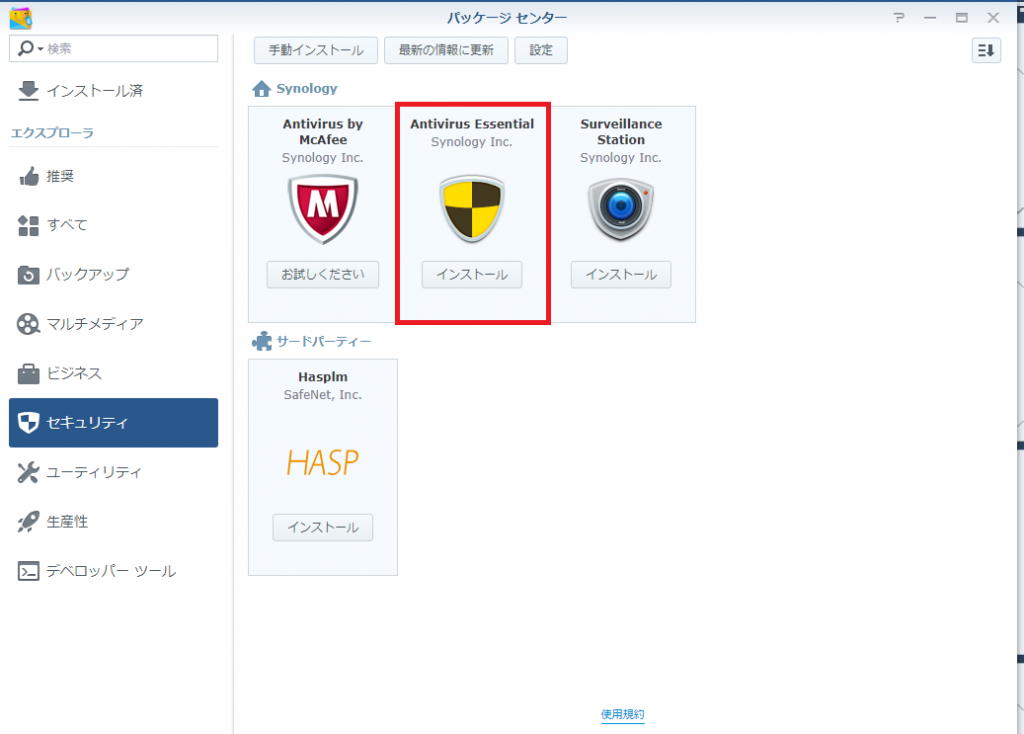Viewport: 1024px width, 734px height.
Task: Click 最新の情報に更新 refresh button
Action: point(446,50)
